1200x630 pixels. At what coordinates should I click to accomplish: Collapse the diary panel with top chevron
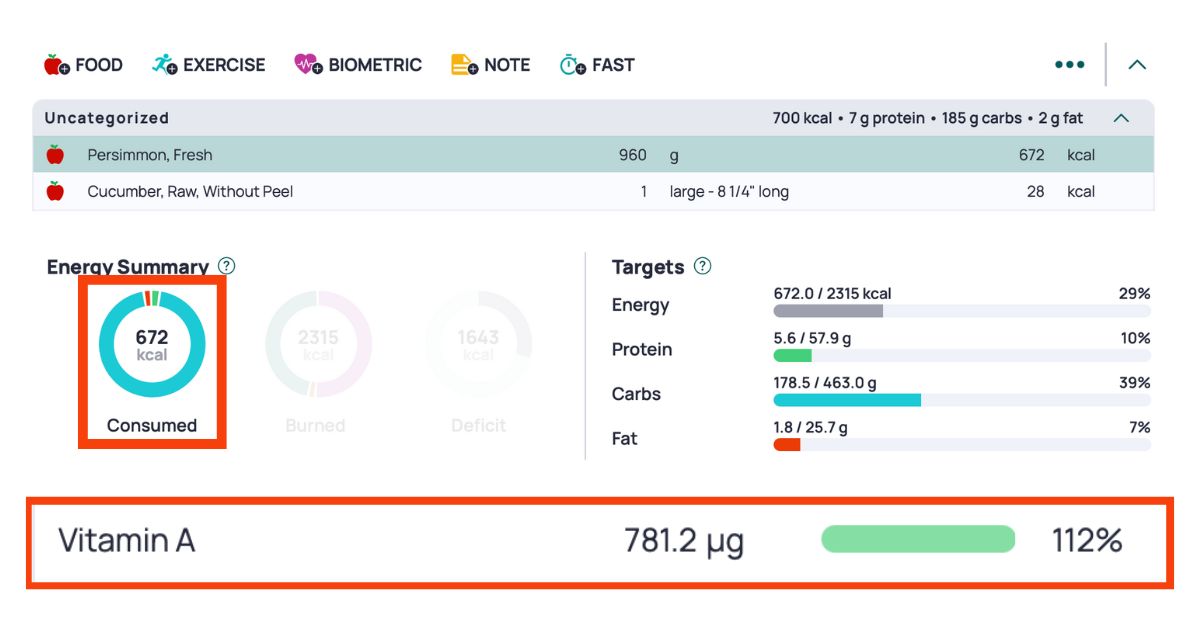point(1136,64)
